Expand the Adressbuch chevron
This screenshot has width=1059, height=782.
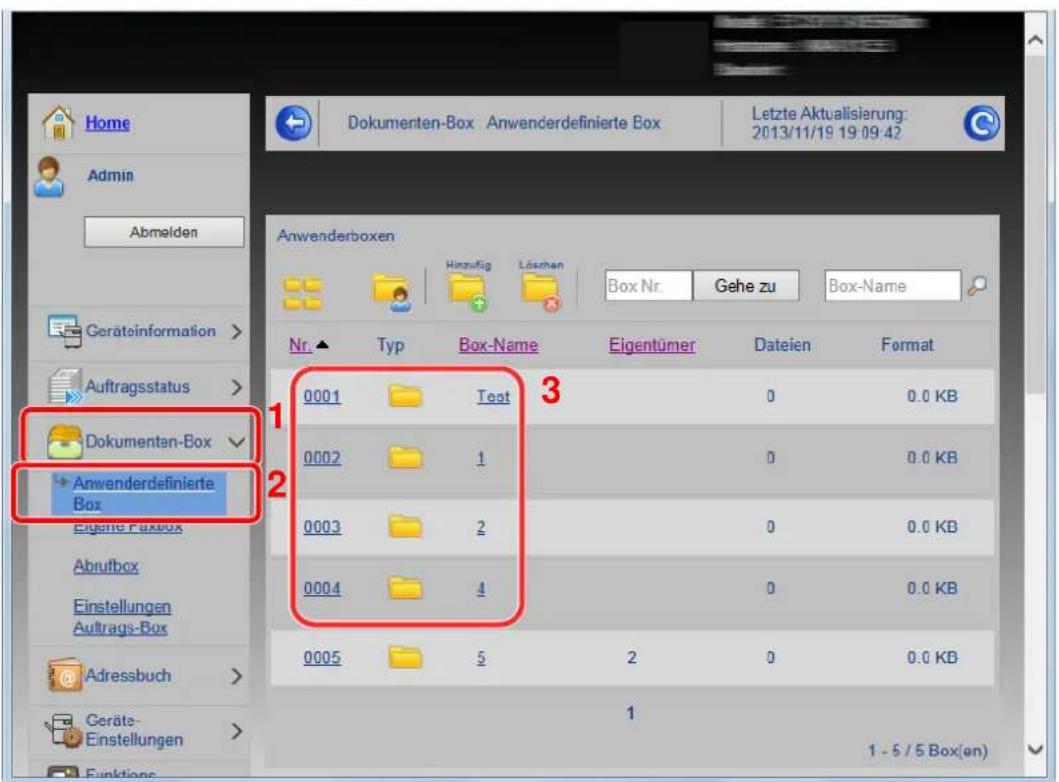click(x=236, y=676)
